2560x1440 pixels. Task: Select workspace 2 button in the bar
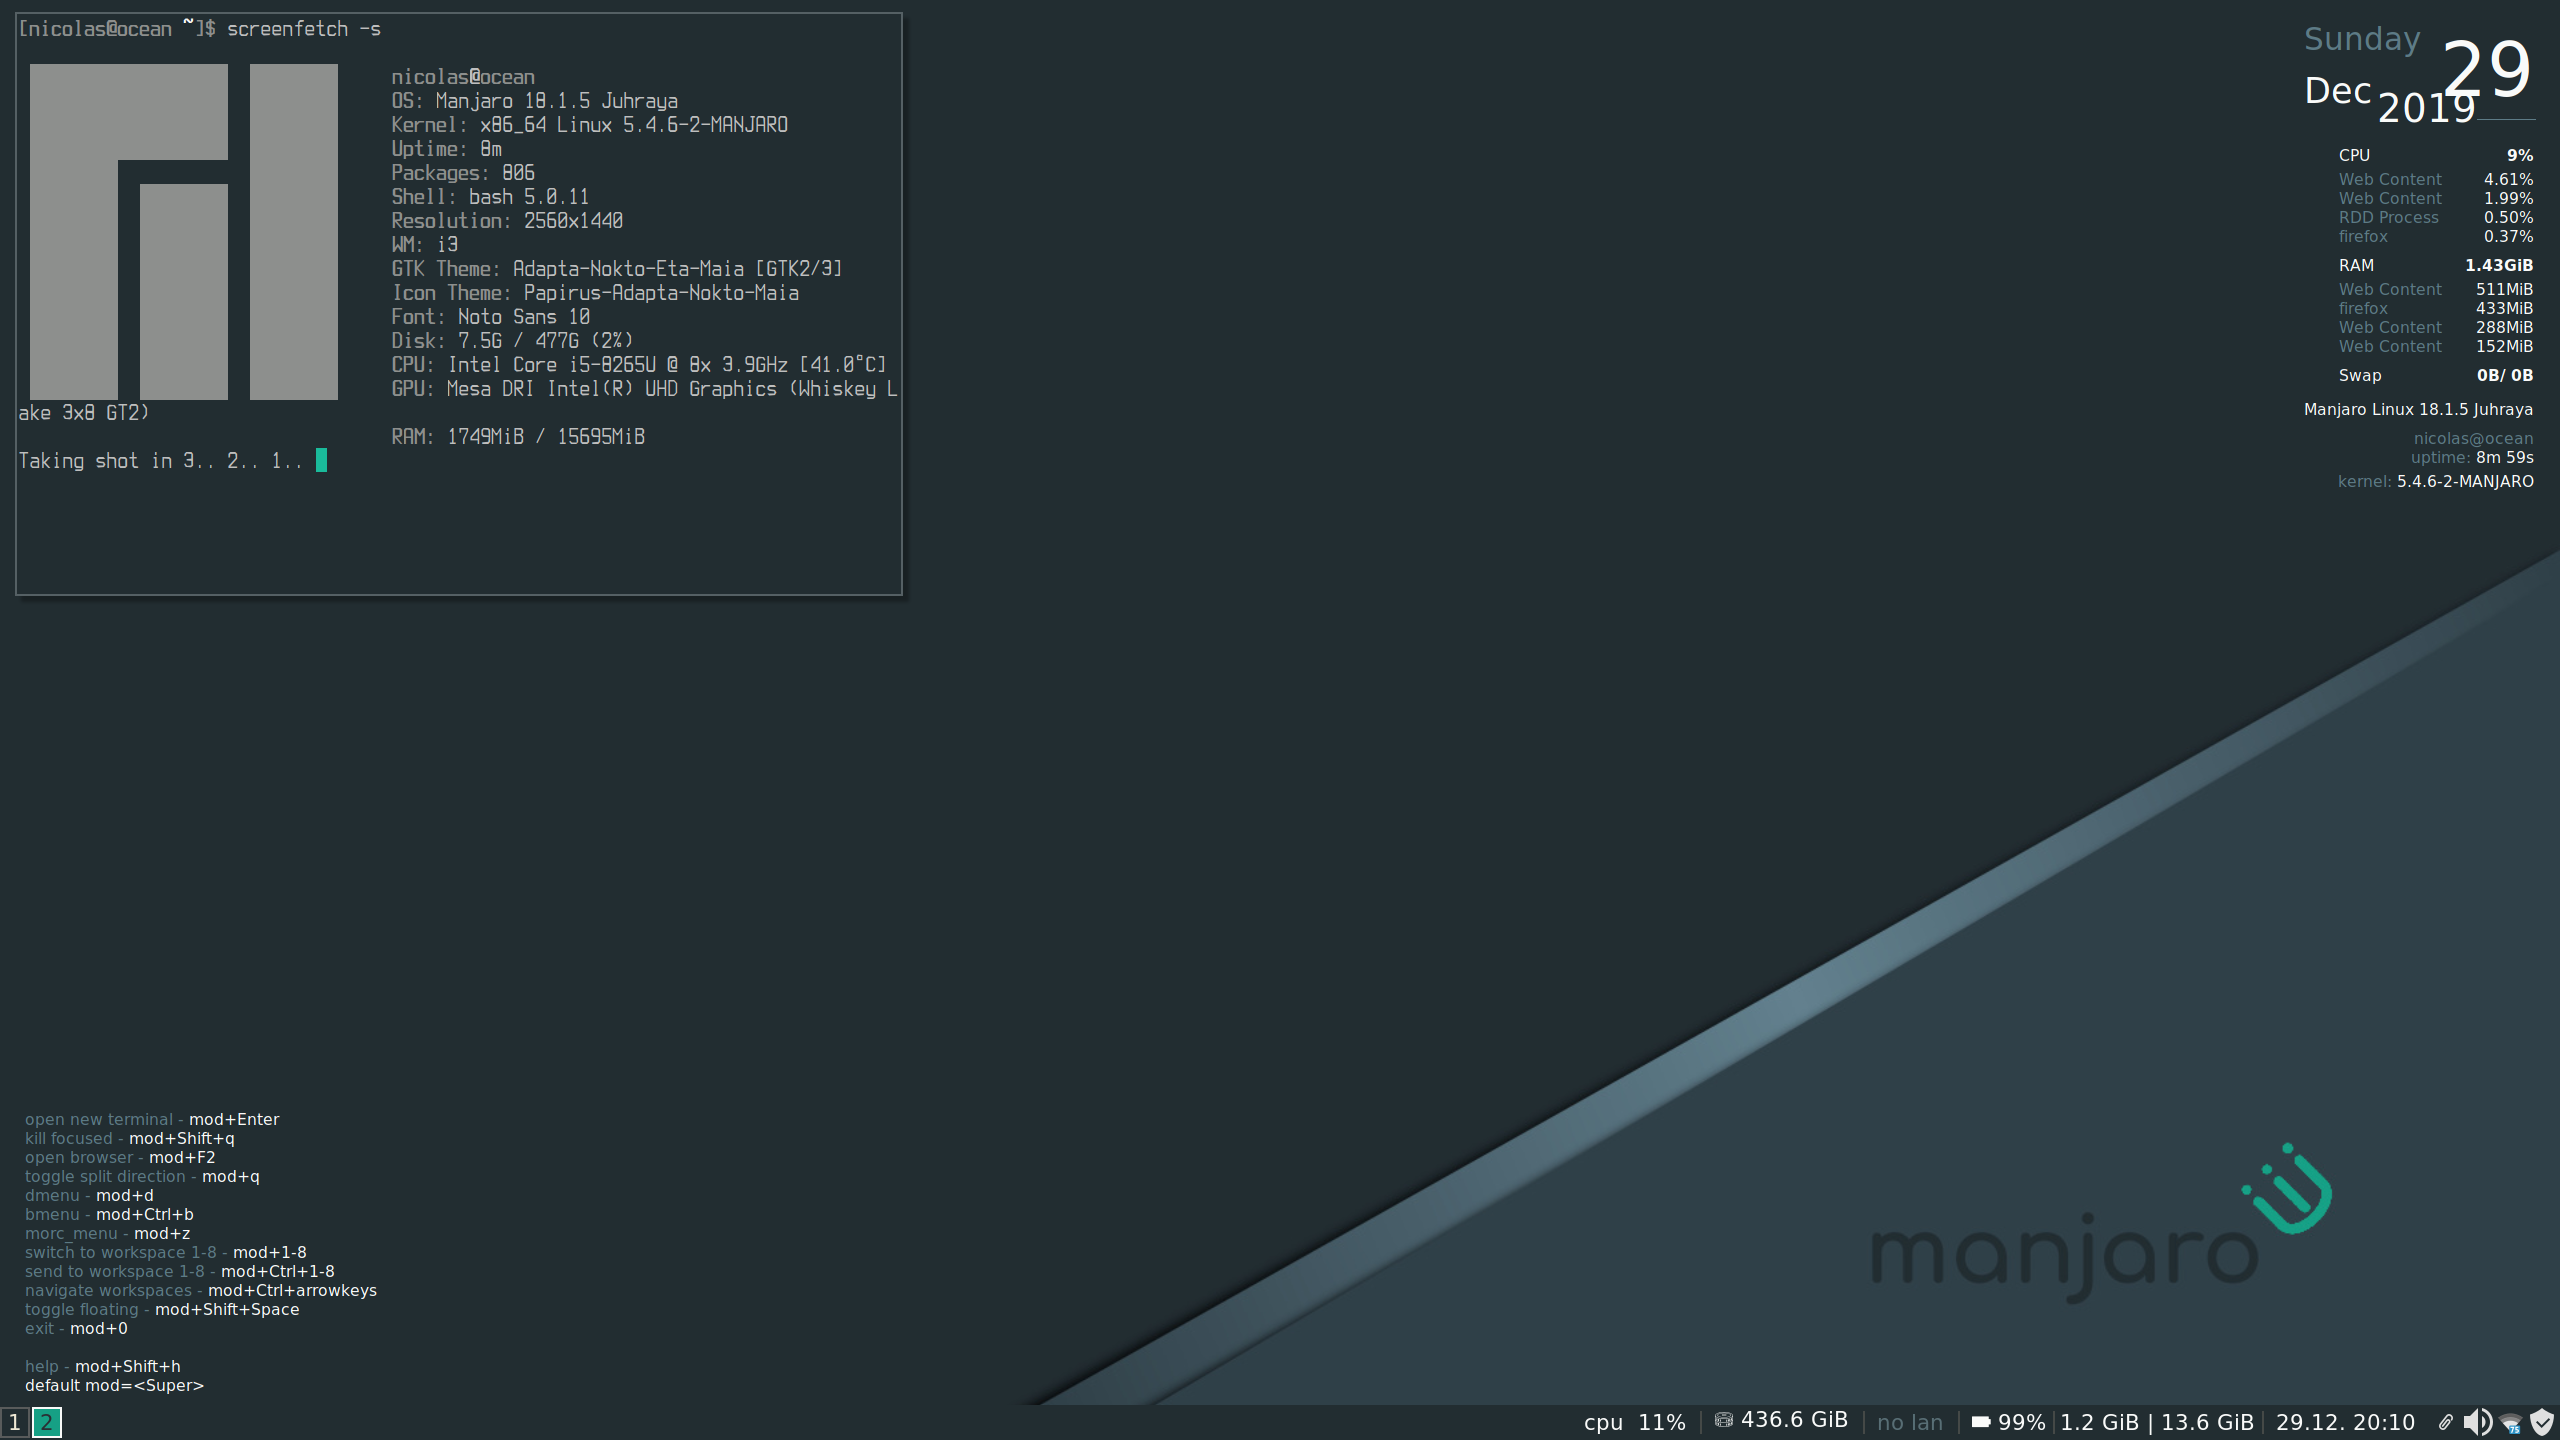click(x=46, y=1422)
